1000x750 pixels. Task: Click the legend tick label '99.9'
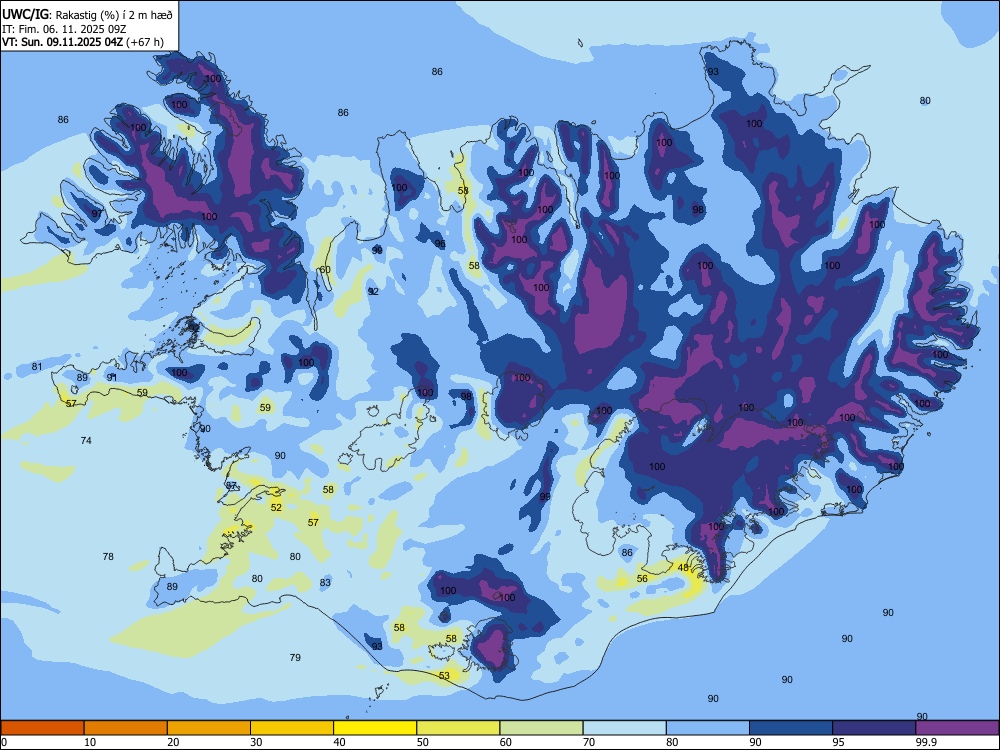(x=925, y=742)
